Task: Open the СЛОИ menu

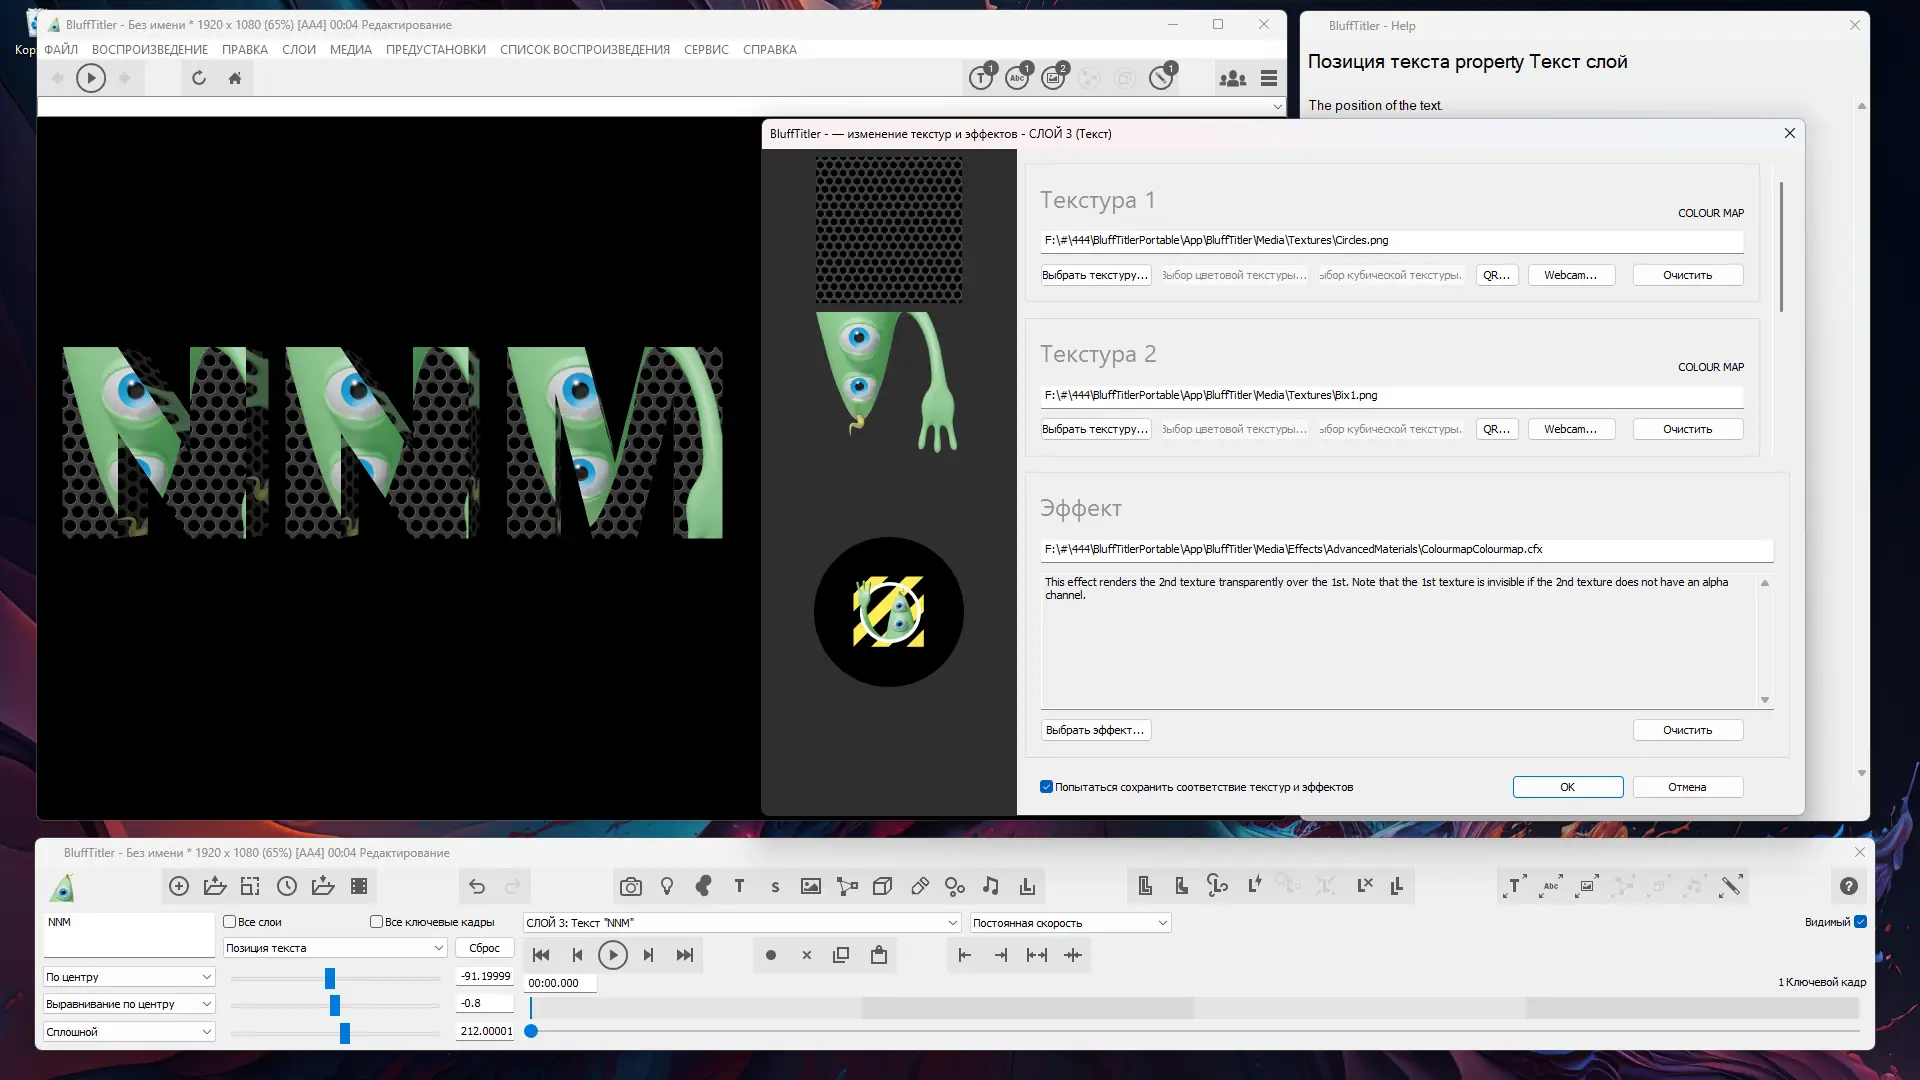Action: click(298, 49)
